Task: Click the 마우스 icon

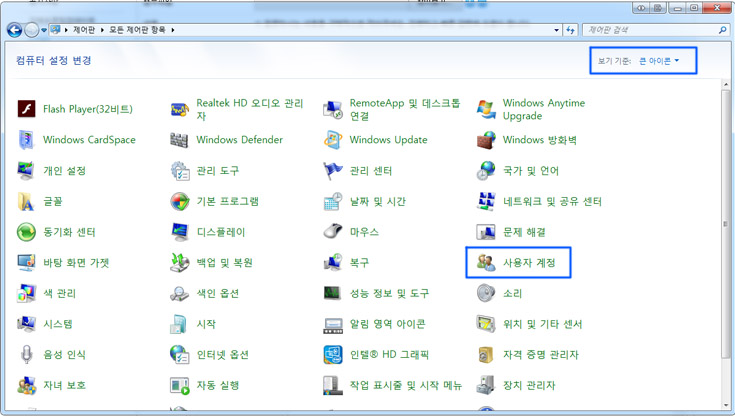Action: tap(333, 232)
